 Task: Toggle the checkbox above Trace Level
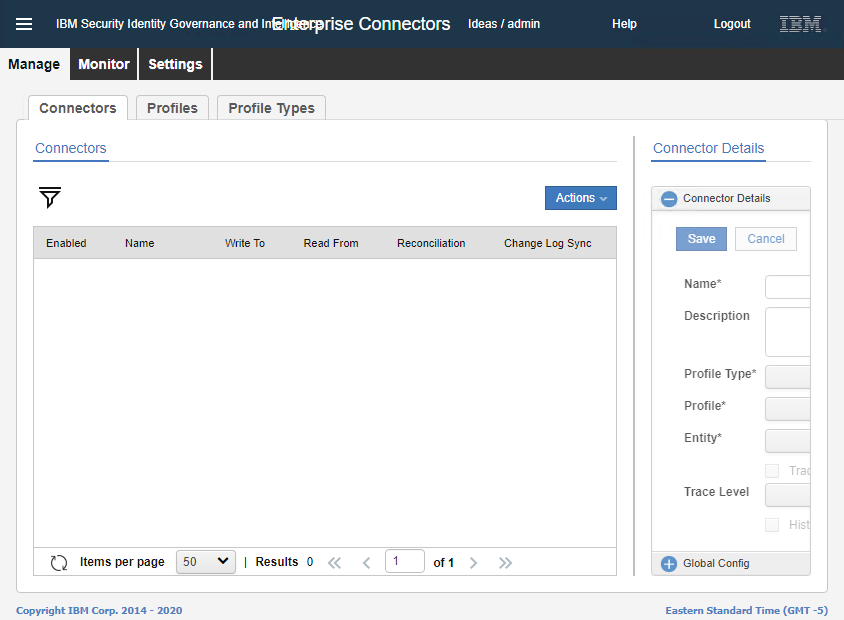click(x=772, y=471)
